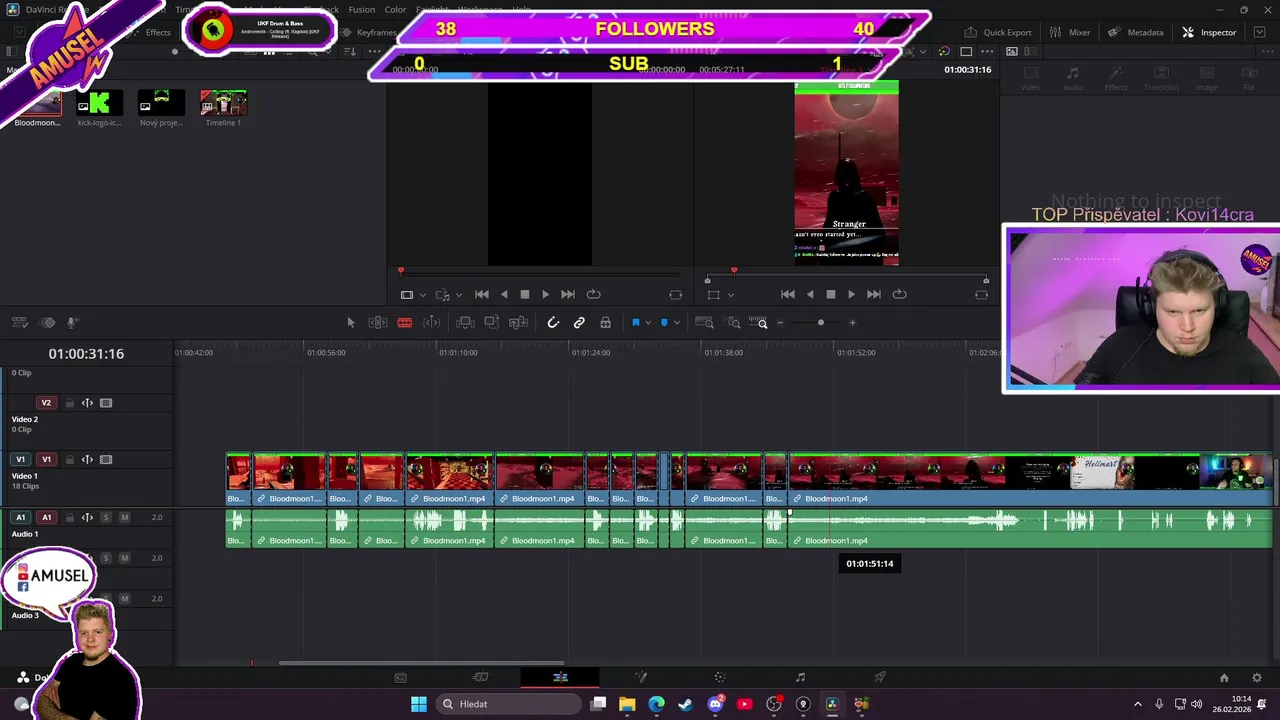This screenshot has width=1280, height=720.
Task: Click the Replace Clip toolbar icon
Action: [518, 322]
